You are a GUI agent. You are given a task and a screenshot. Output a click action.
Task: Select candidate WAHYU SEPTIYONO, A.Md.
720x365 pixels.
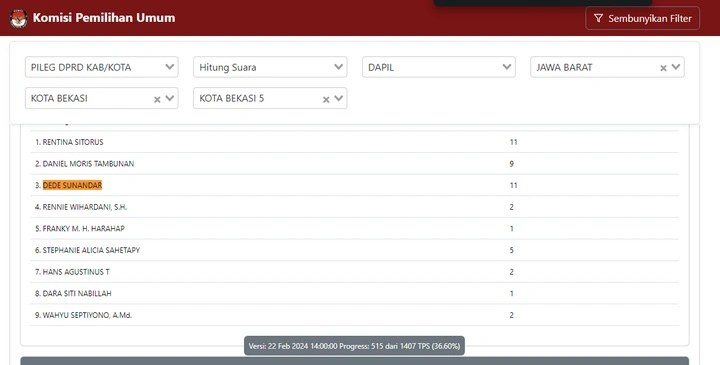point(354,315)
